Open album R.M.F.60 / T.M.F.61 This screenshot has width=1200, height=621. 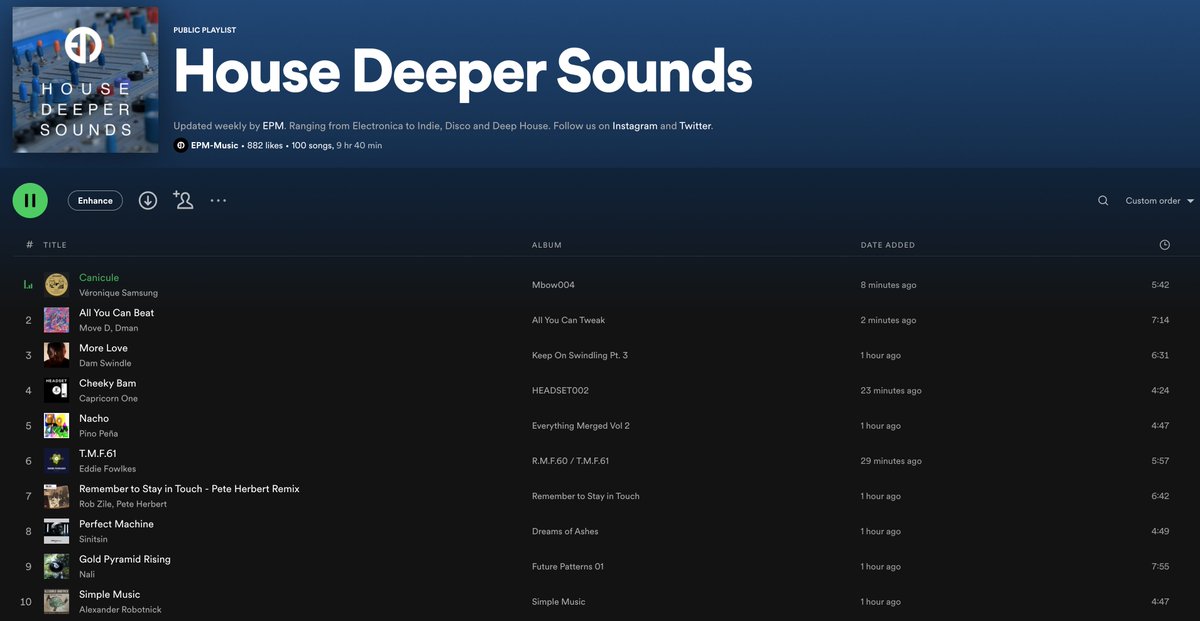tap(570, 461)
